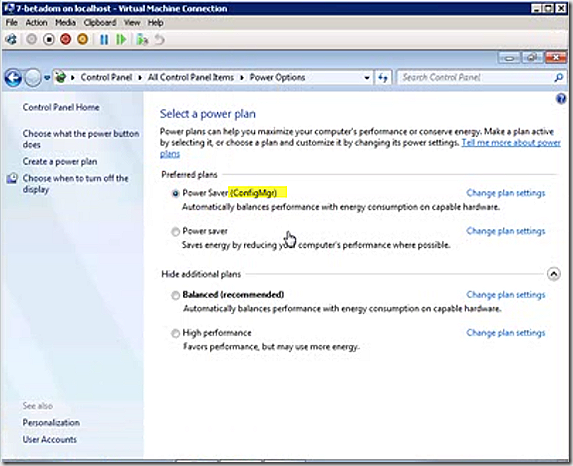Viewport: 573px width, 466px height.
Task: Change plan settings for Balanced plan
Action: click(505, 295)
